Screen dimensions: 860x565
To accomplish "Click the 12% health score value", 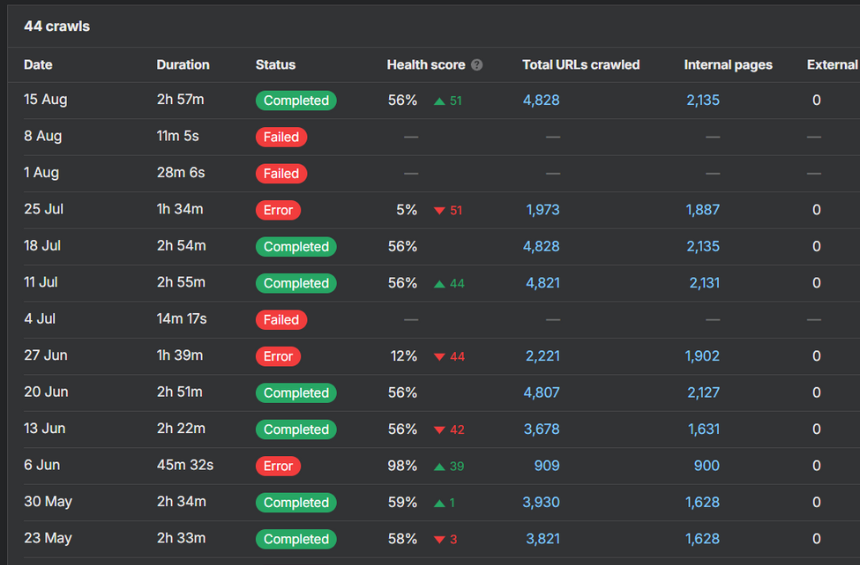I will (x=404, y=356).
